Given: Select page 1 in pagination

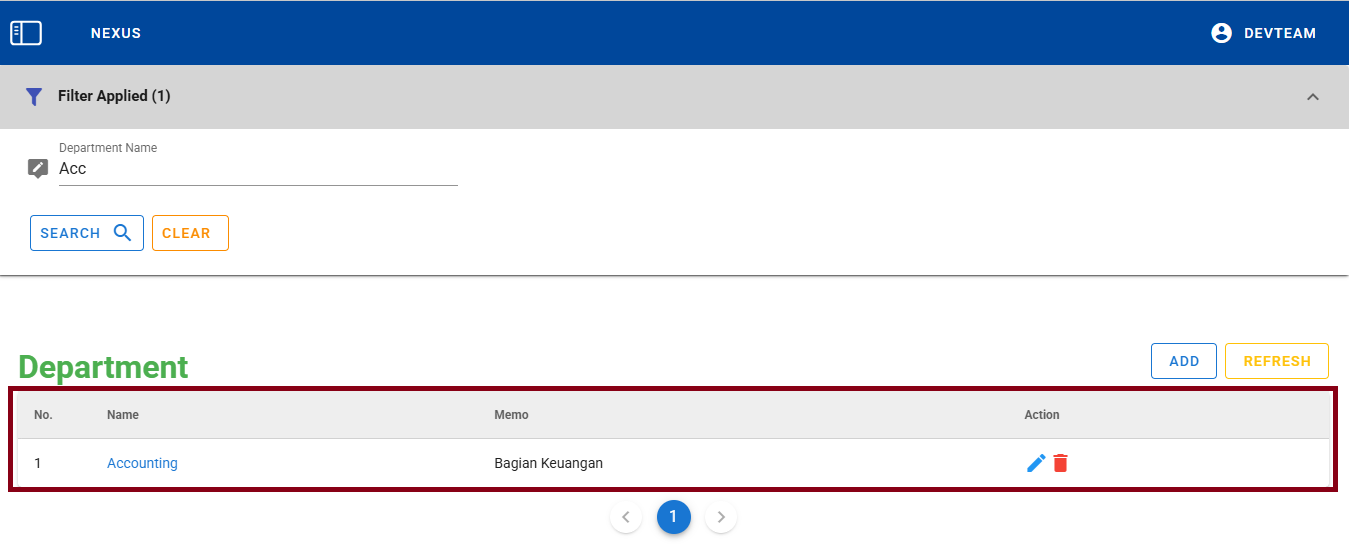Looking at the screenshot, I should 673,517.
